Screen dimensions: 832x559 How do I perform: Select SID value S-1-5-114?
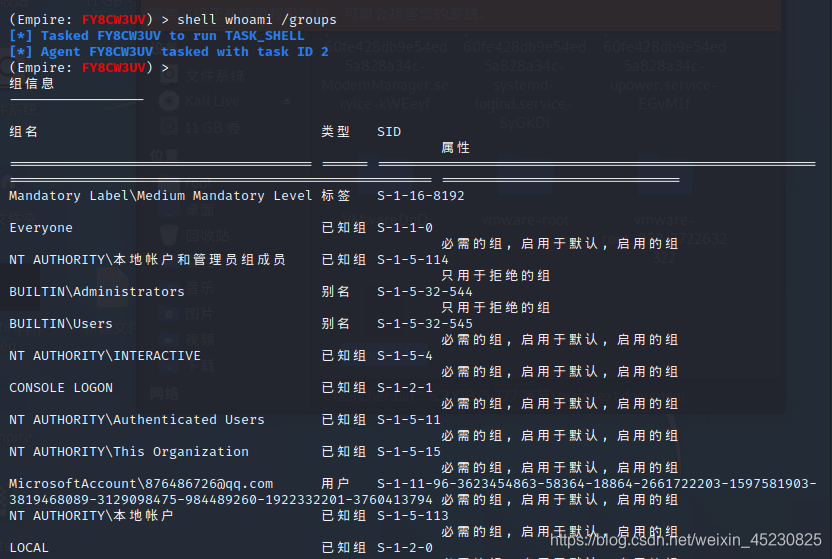[413, 260]
